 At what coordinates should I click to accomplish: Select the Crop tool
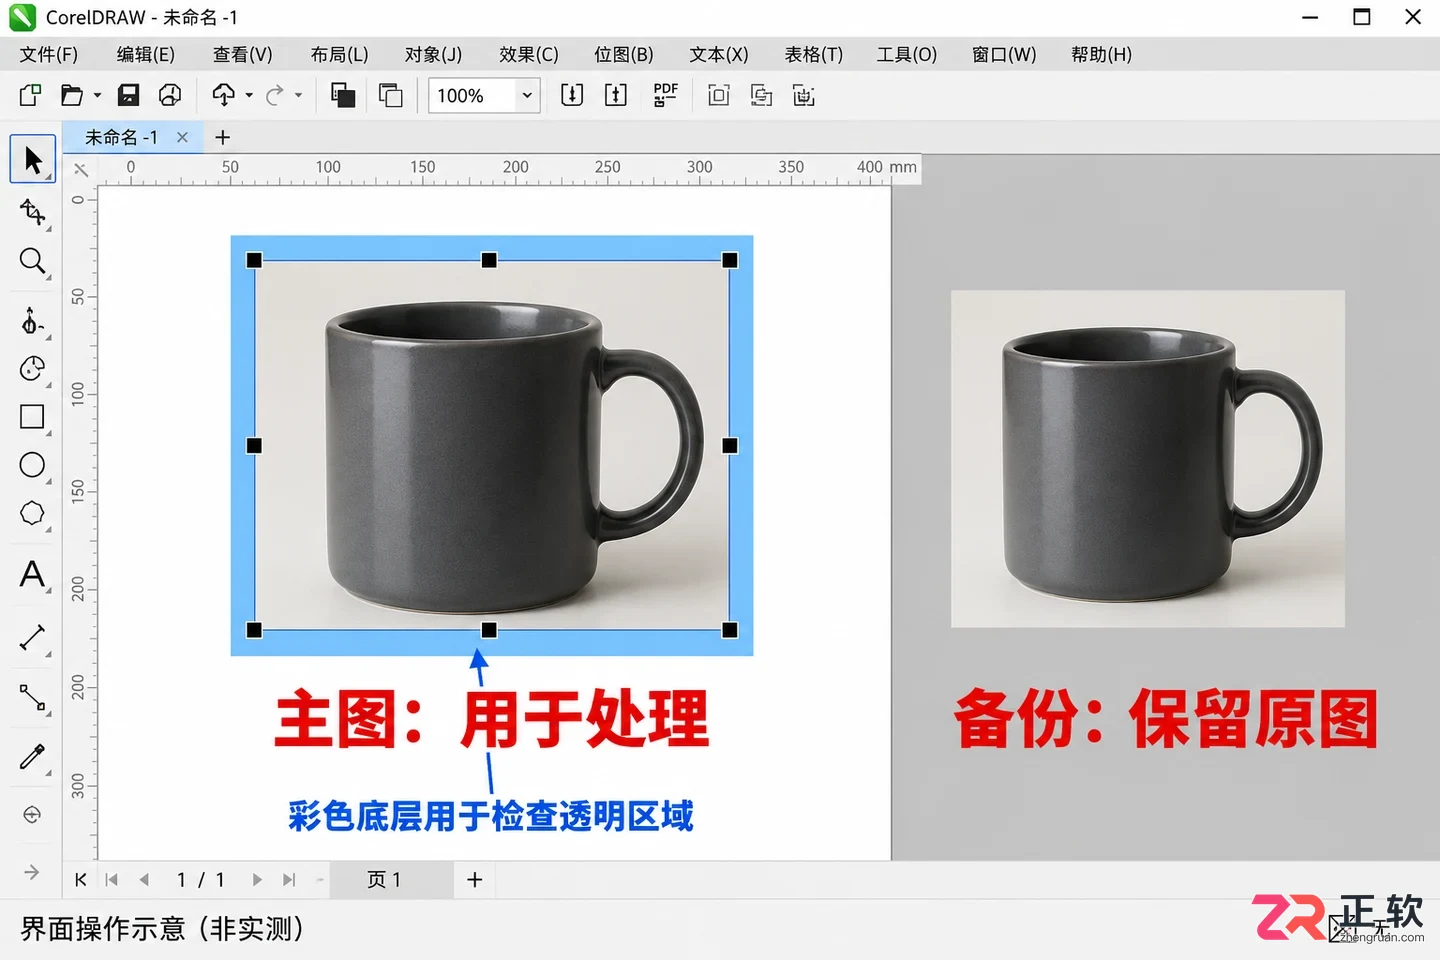pyautogui.click(x=33, y=211)
